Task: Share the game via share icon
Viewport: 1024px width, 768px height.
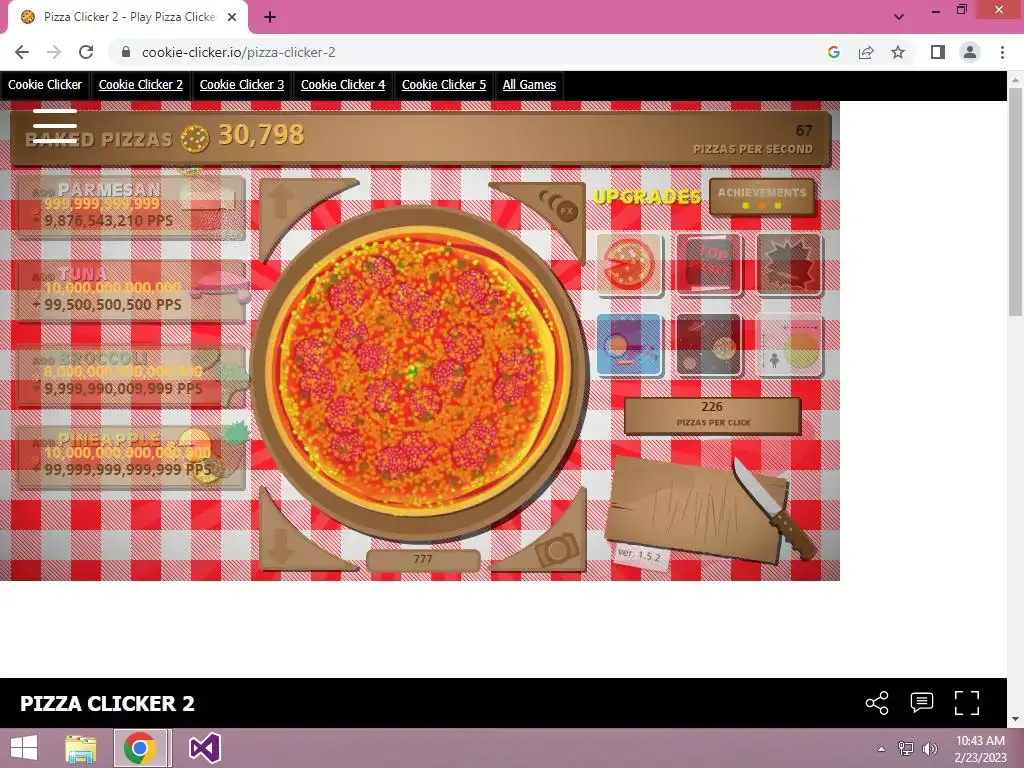Action: click(x=877, y=703)
